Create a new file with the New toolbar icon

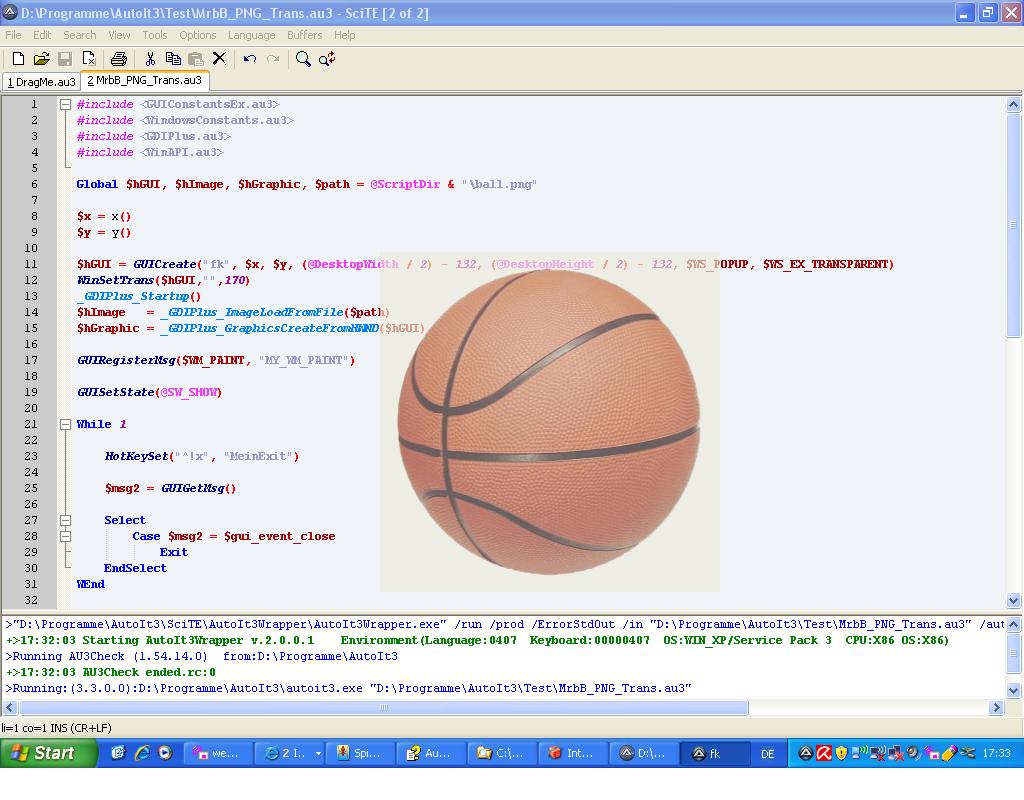coord(18,59)
